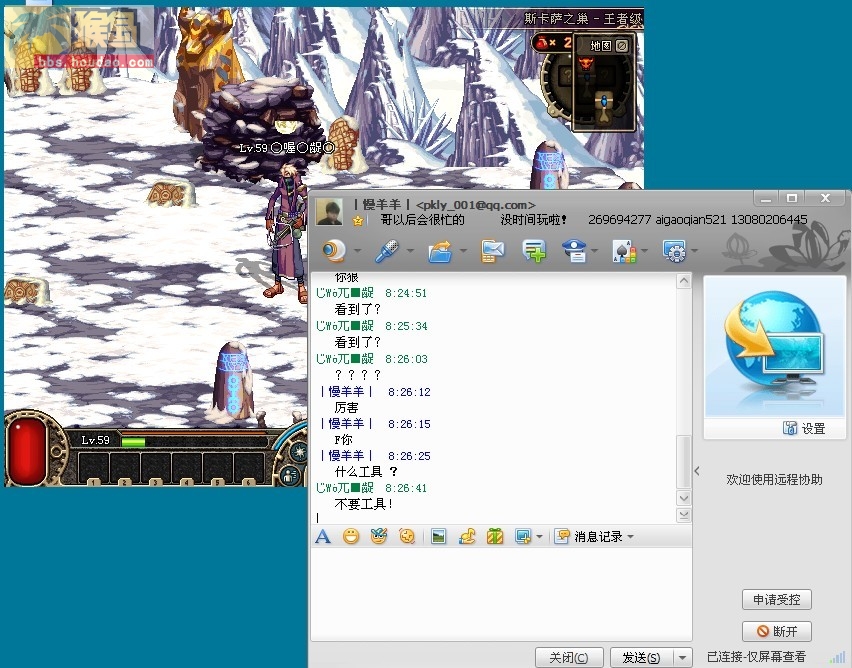Expand the video call dropdown arrow
Viewport: 852px width, 668px height.
(x=358, y=251)
